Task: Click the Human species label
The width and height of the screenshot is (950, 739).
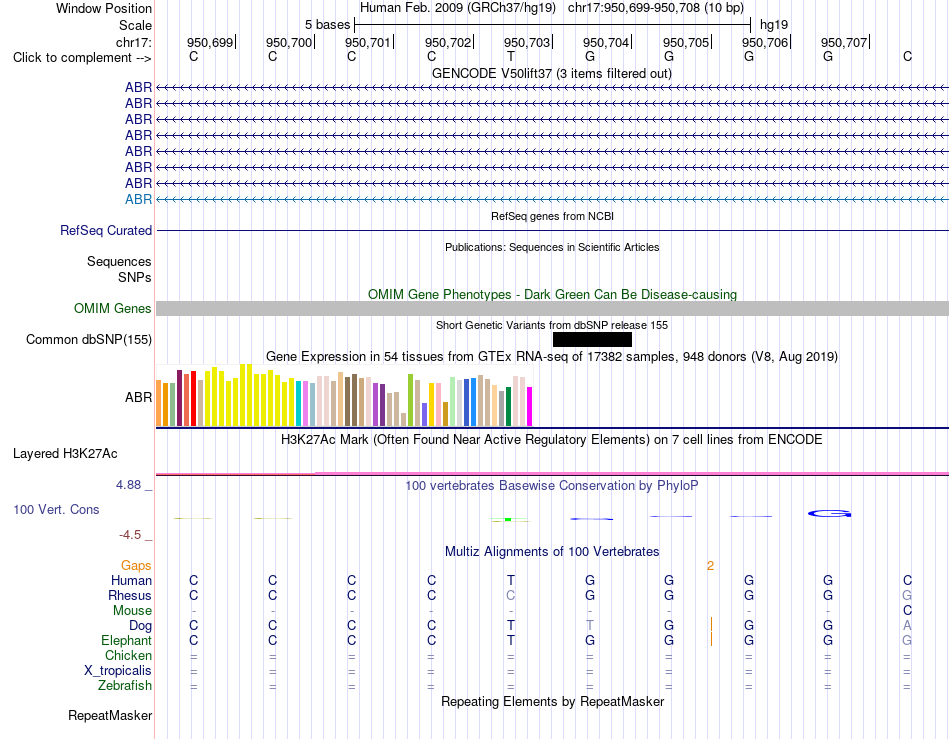Action: [131, 580]
